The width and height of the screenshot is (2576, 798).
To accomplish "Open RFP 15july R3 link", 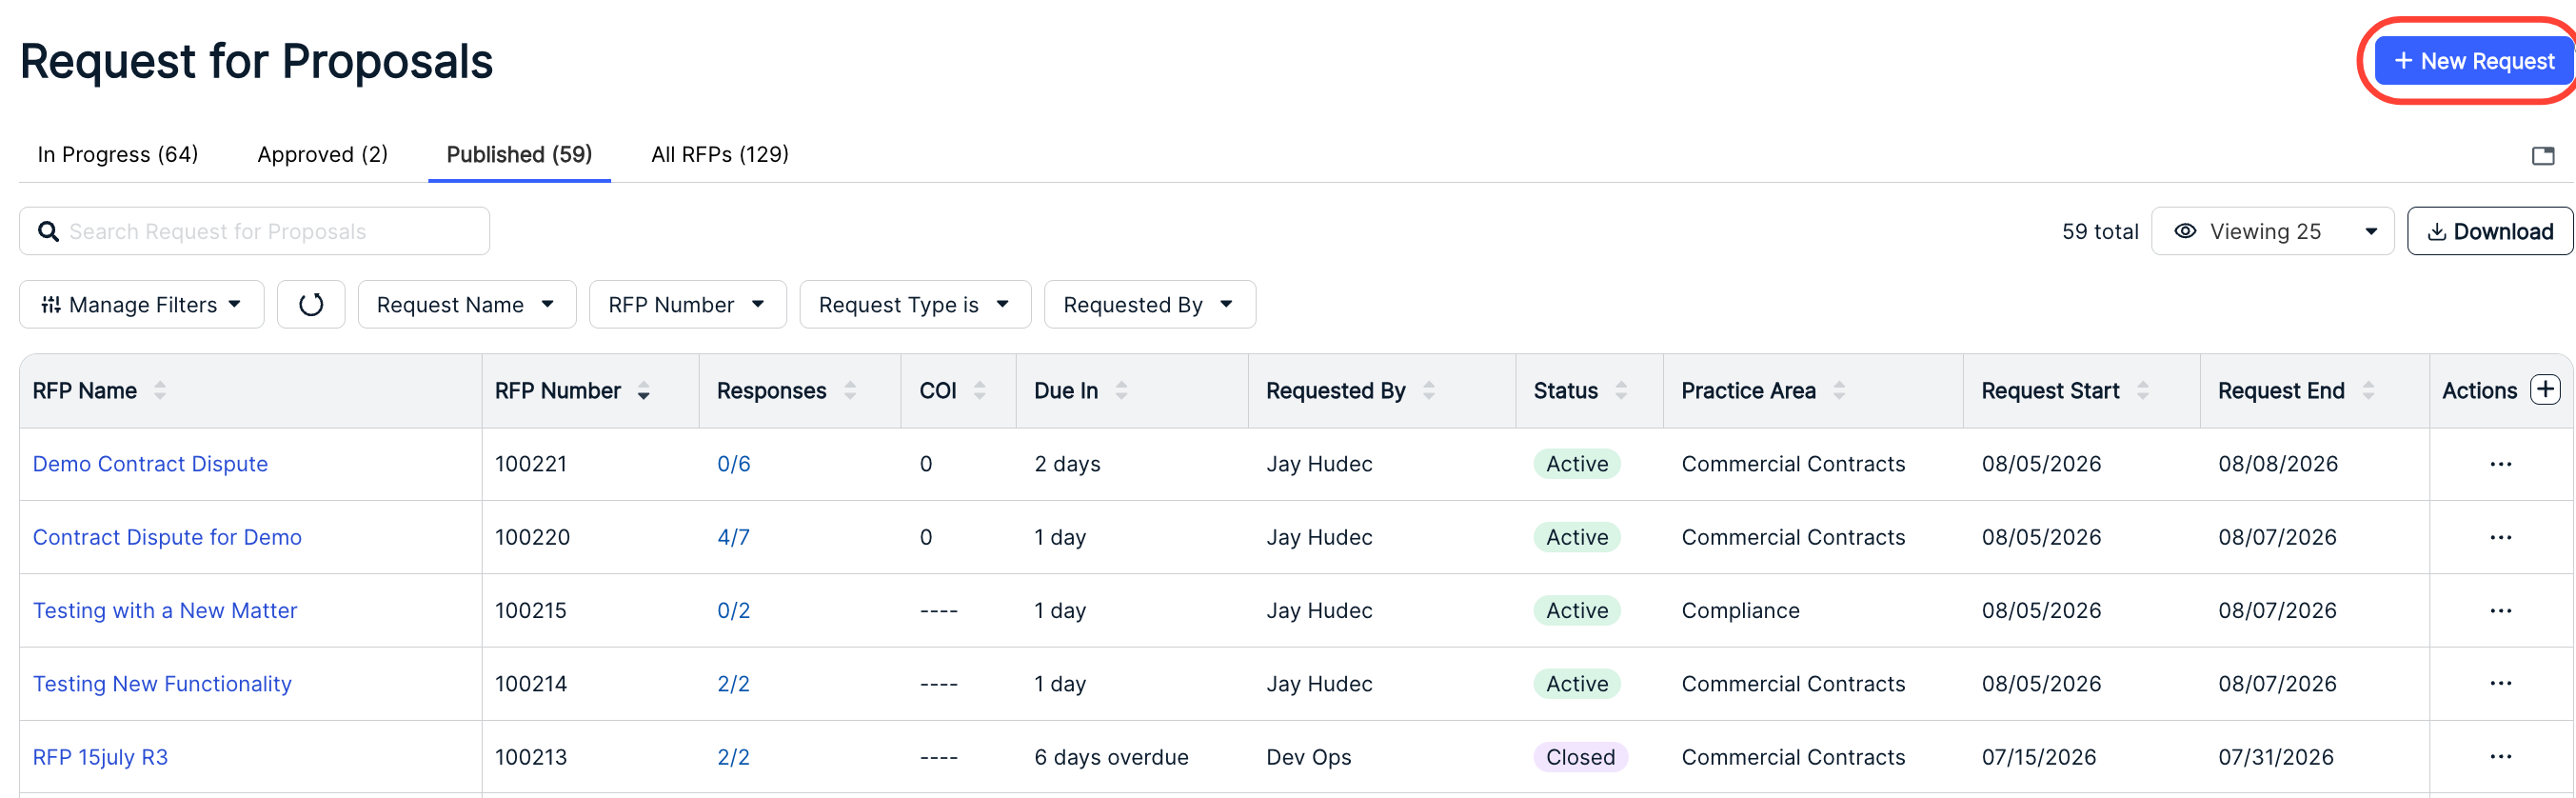I will click(x=100, y=757).
